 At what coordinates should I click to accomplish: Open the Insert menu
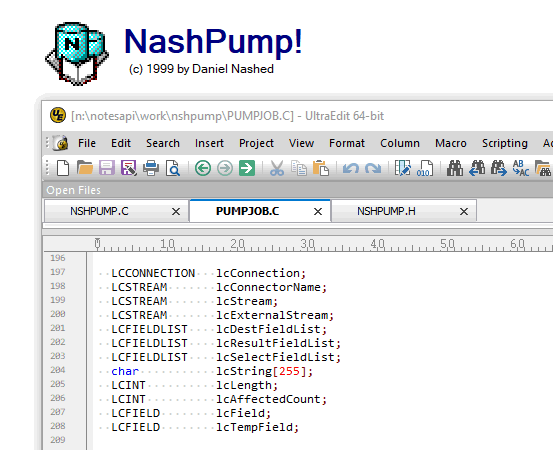pyautogui.click(x=209, y=143)
